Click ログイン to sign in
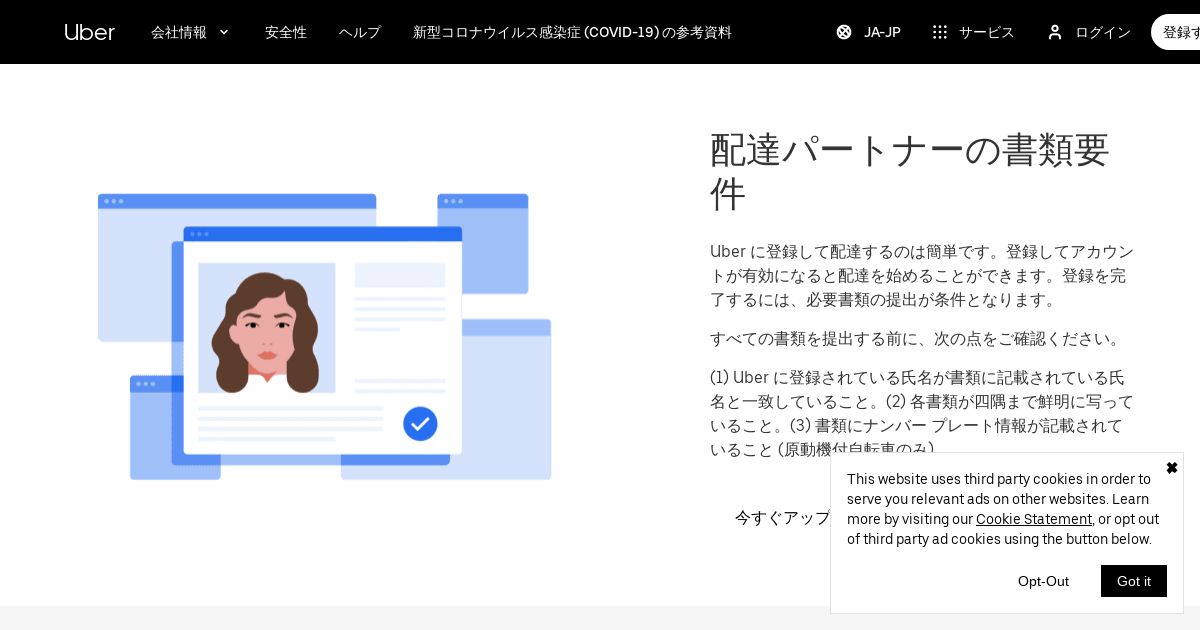 [x=1103, y=32]
